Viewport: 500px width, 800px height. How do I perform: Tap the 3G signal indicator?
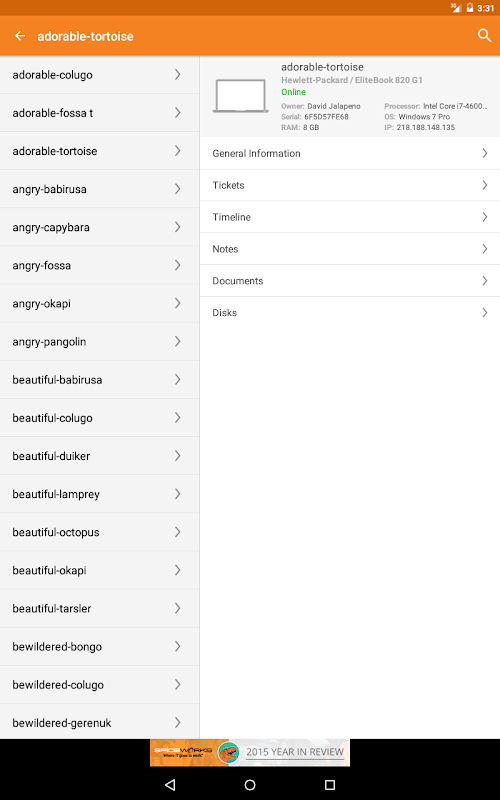[x=455, y=8]
